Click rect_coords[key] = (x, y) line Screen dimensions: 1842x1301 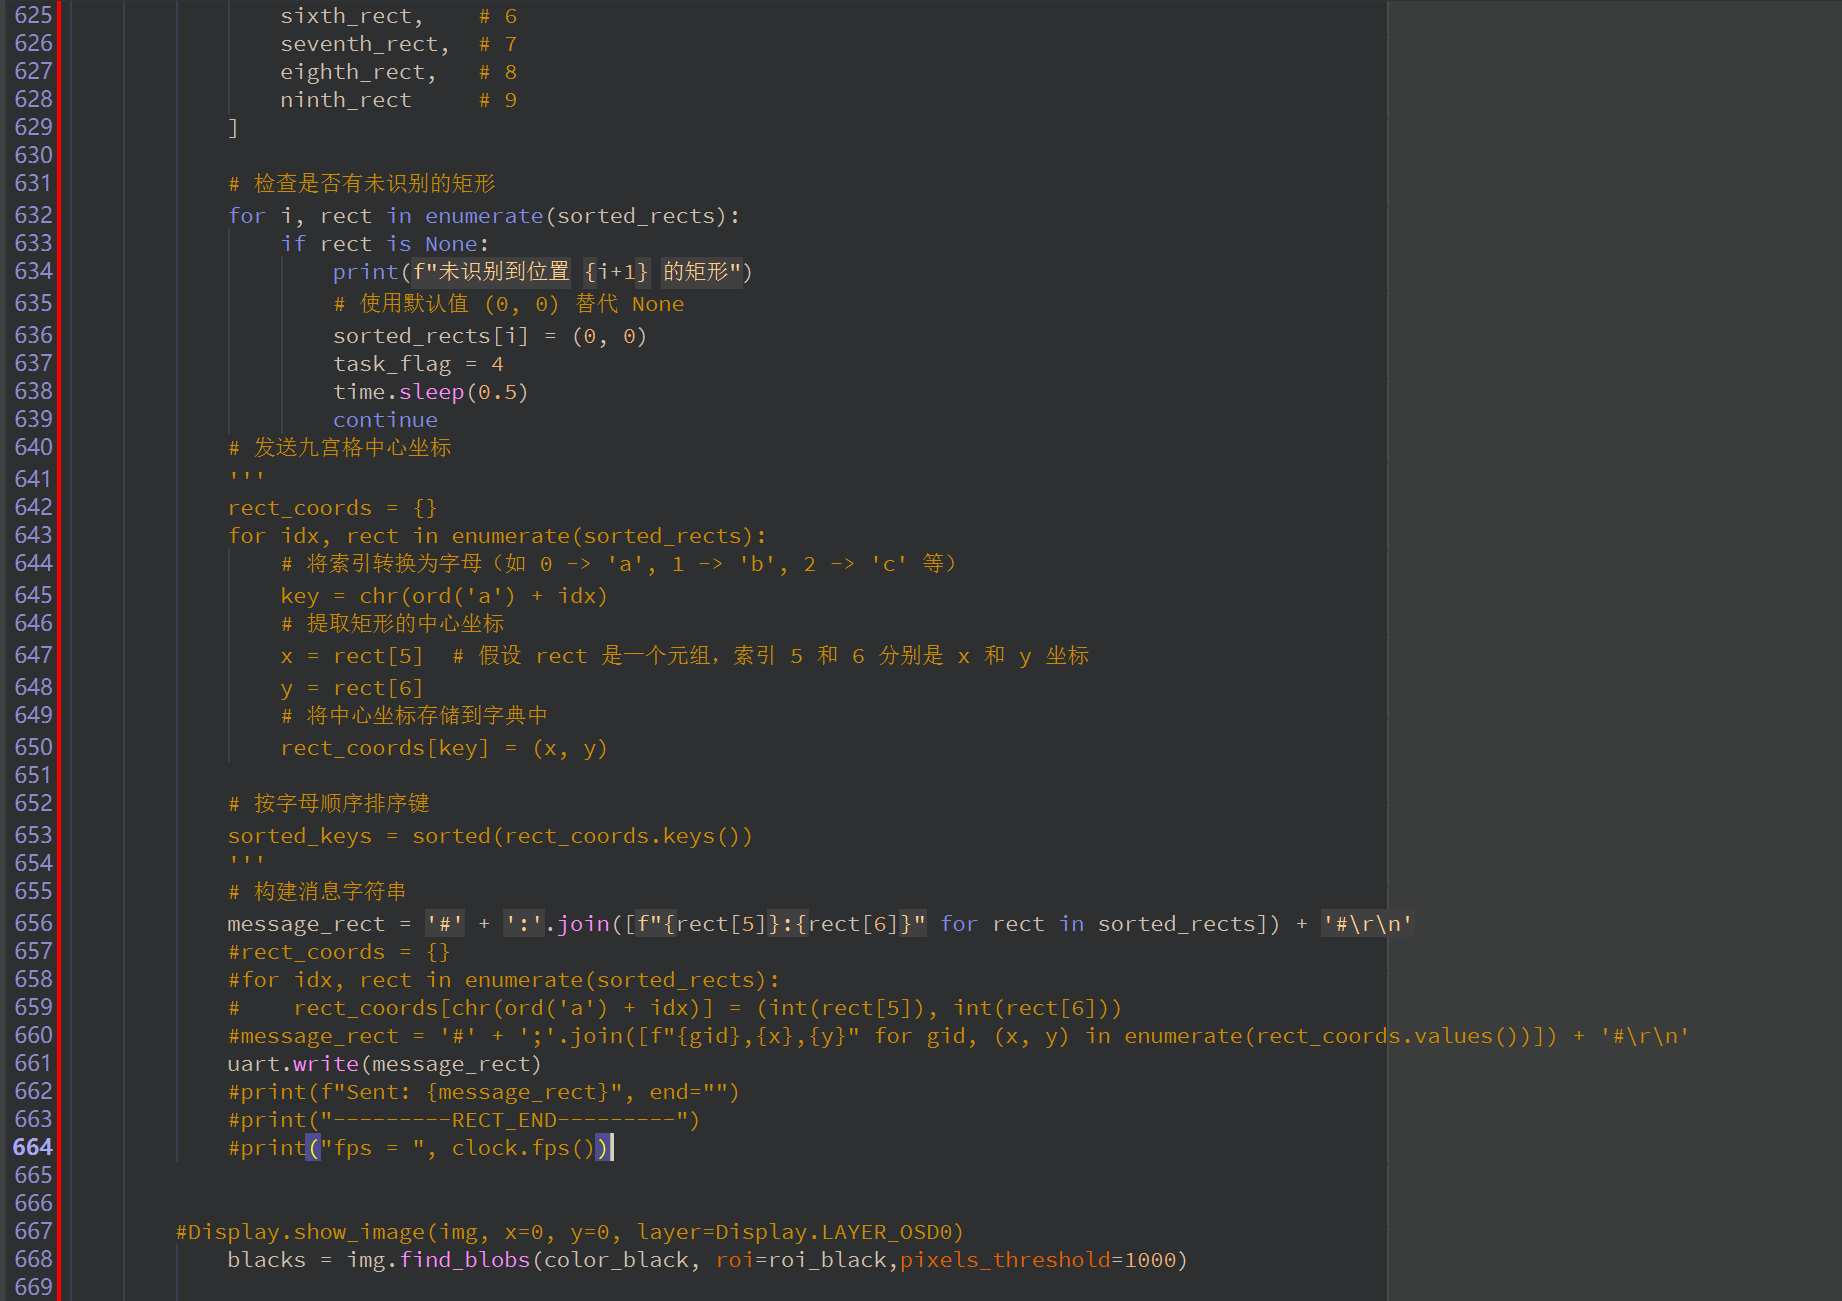coord(444,748)
